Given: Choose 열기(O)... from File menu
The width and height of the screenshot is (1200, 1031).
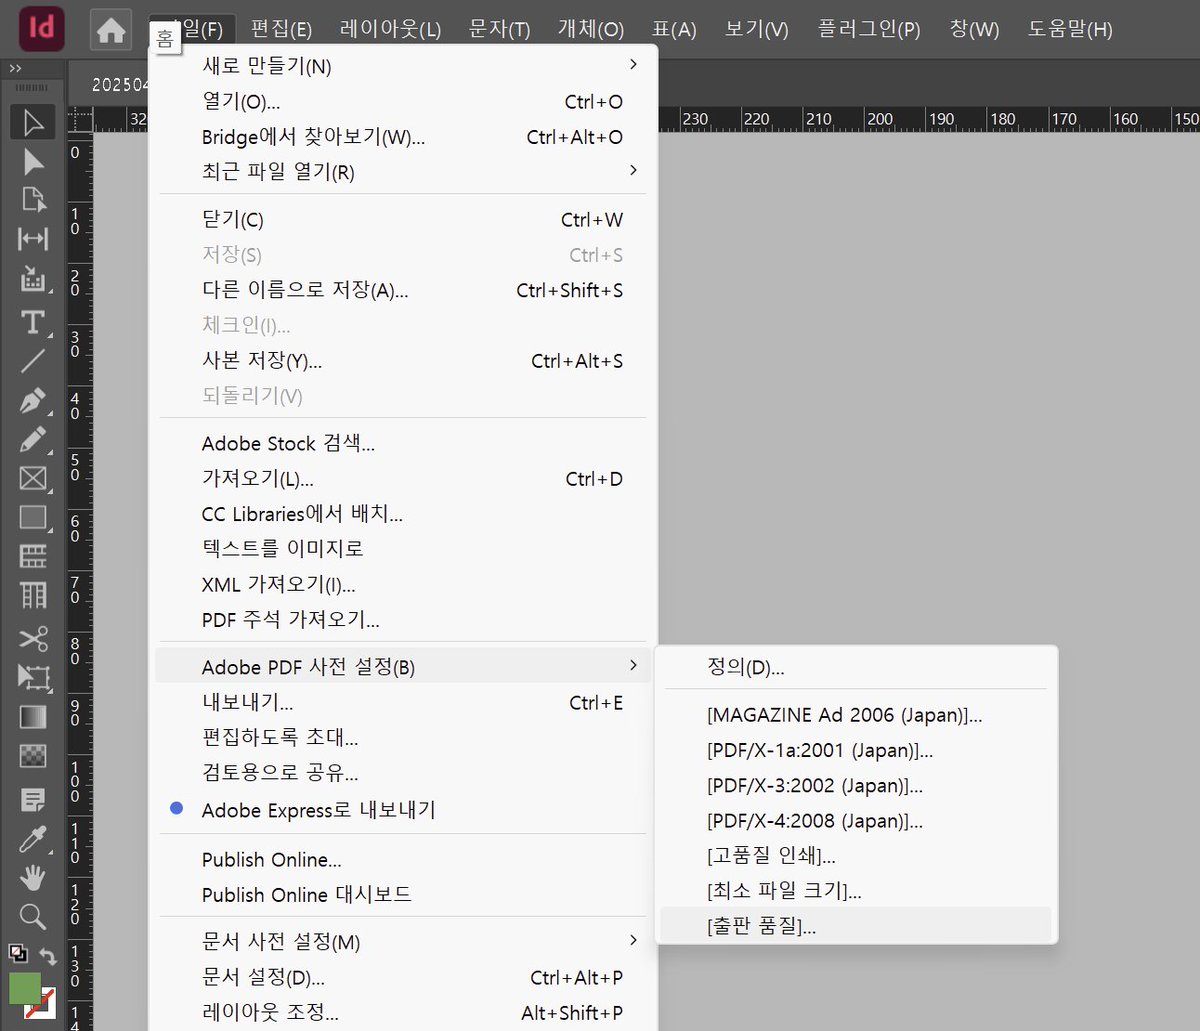Looking at the screenshot, I should 403,102.
